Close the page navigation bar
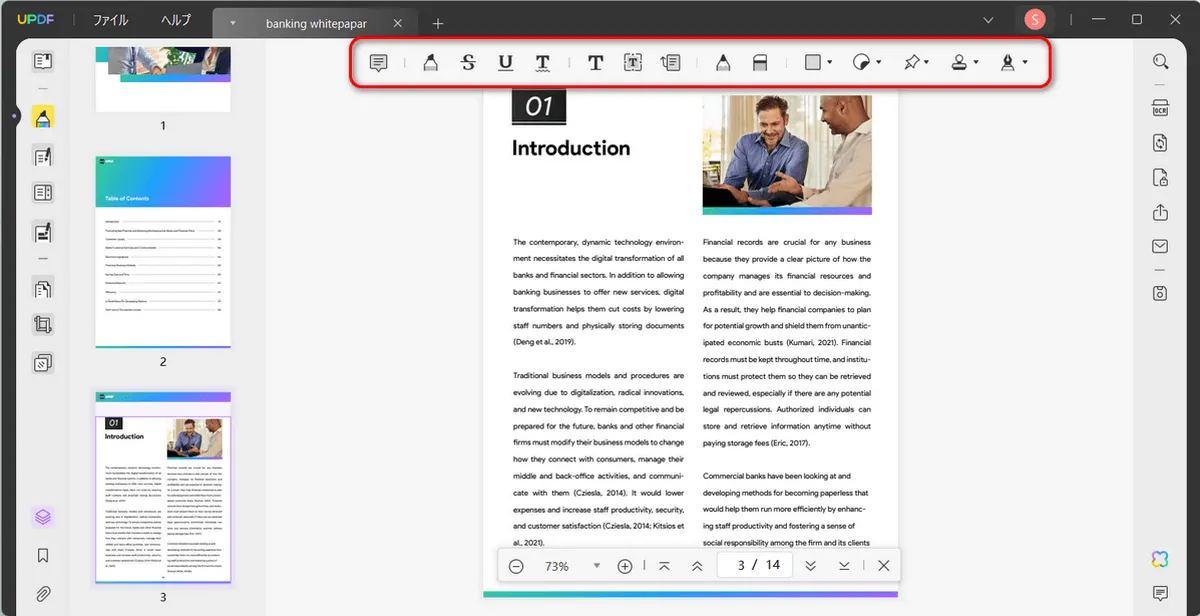The image size is (1200, 616). 883,566
